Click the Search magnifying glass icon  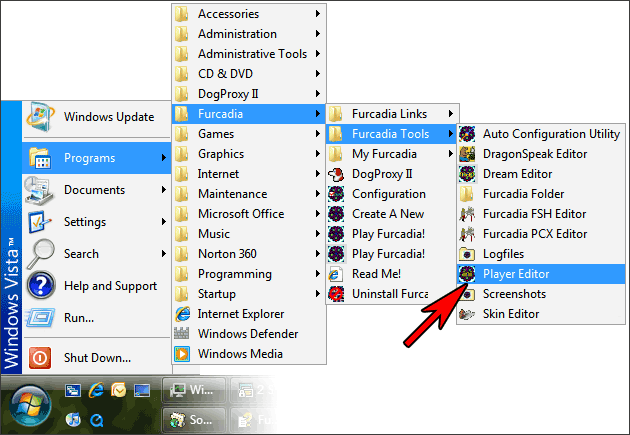click(41, 254)
